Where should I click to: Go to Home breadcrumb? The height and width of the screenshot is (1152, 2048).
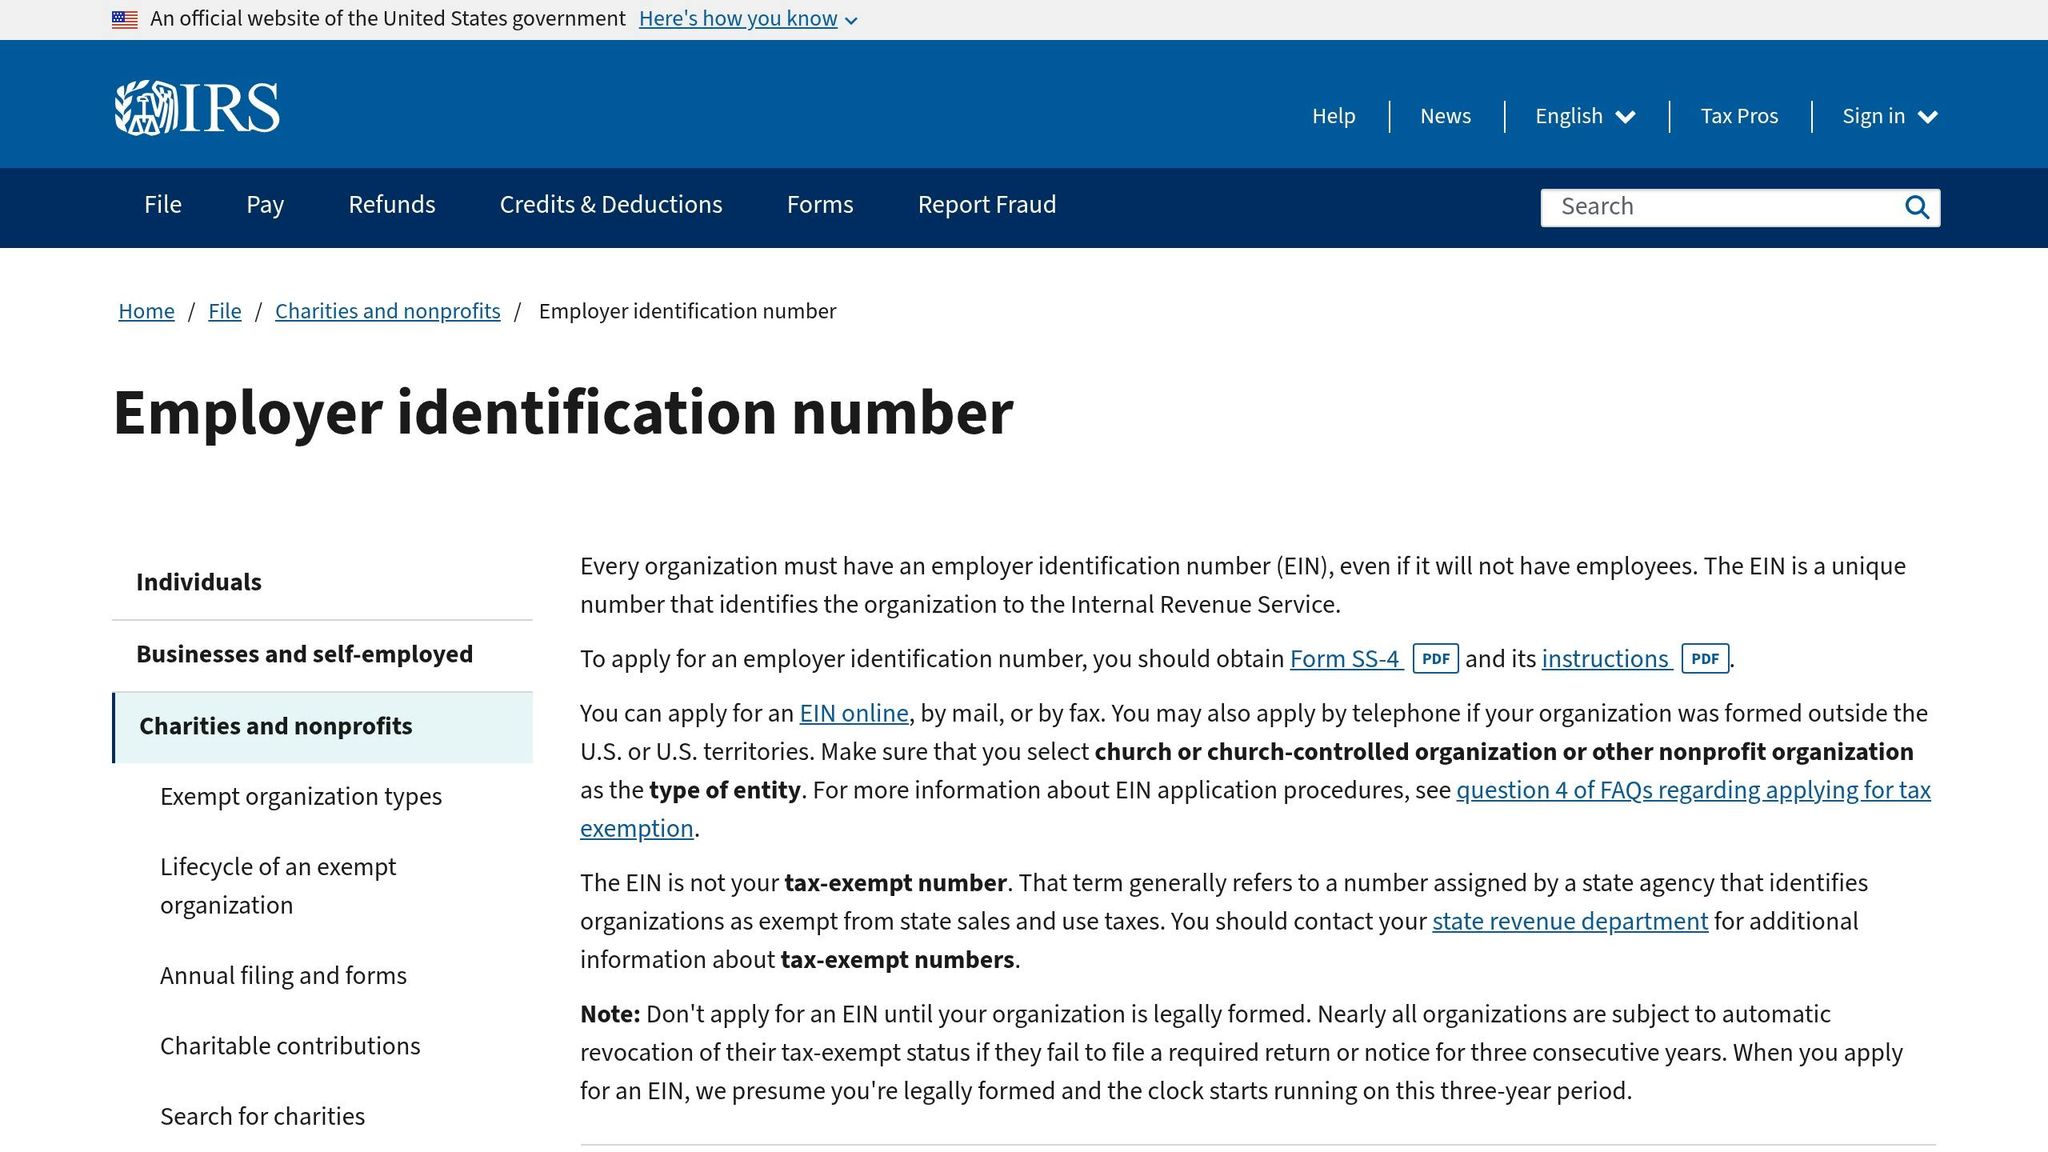[x=146, y=311]
